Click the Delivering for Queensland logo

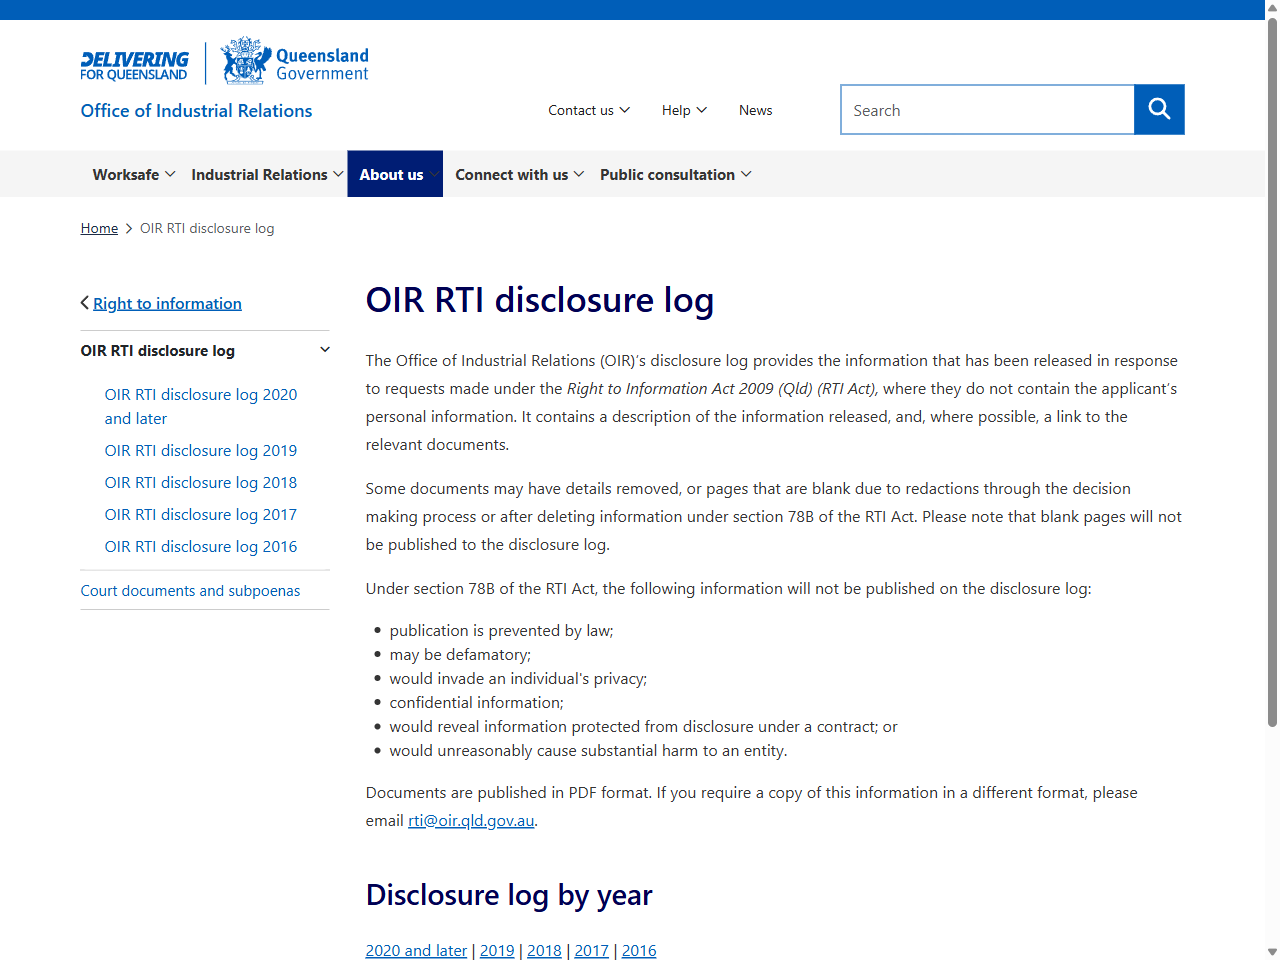(x=134, y=61)
